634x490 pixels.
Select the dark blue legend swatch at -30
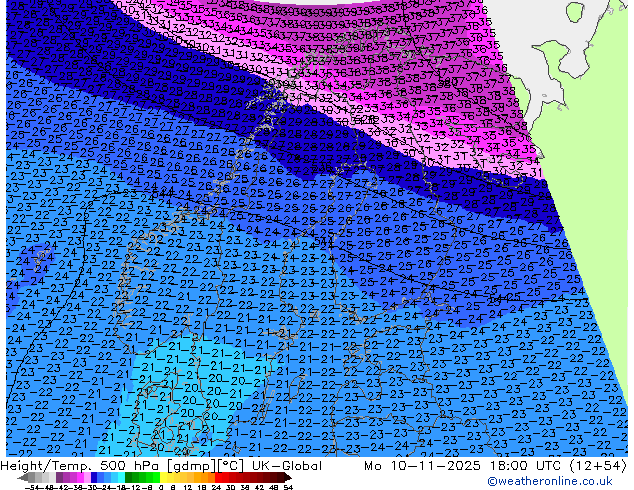94,477
